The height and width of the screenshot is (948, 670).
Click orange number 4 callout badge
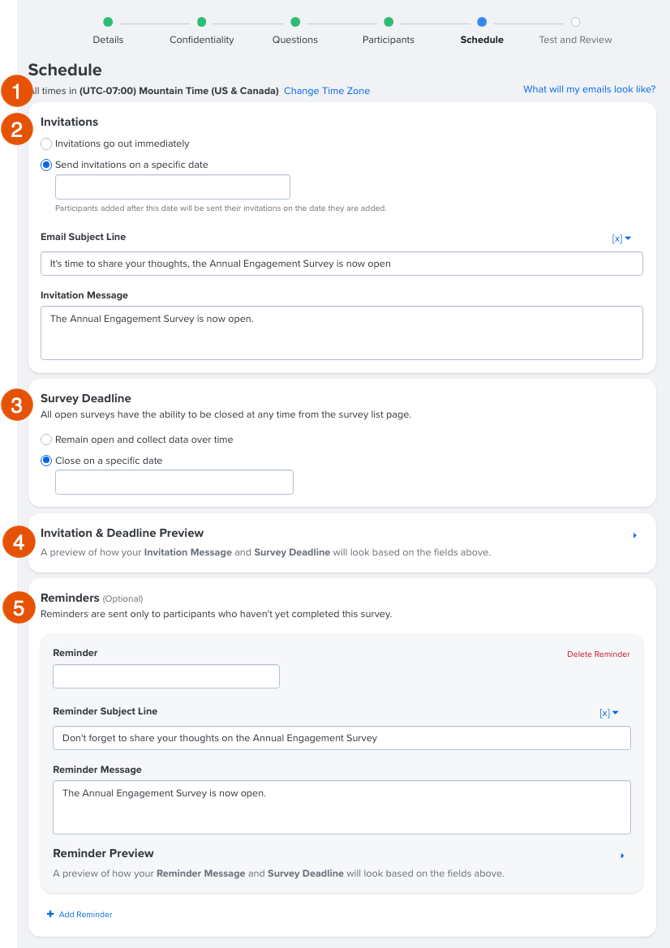(19, 542)
